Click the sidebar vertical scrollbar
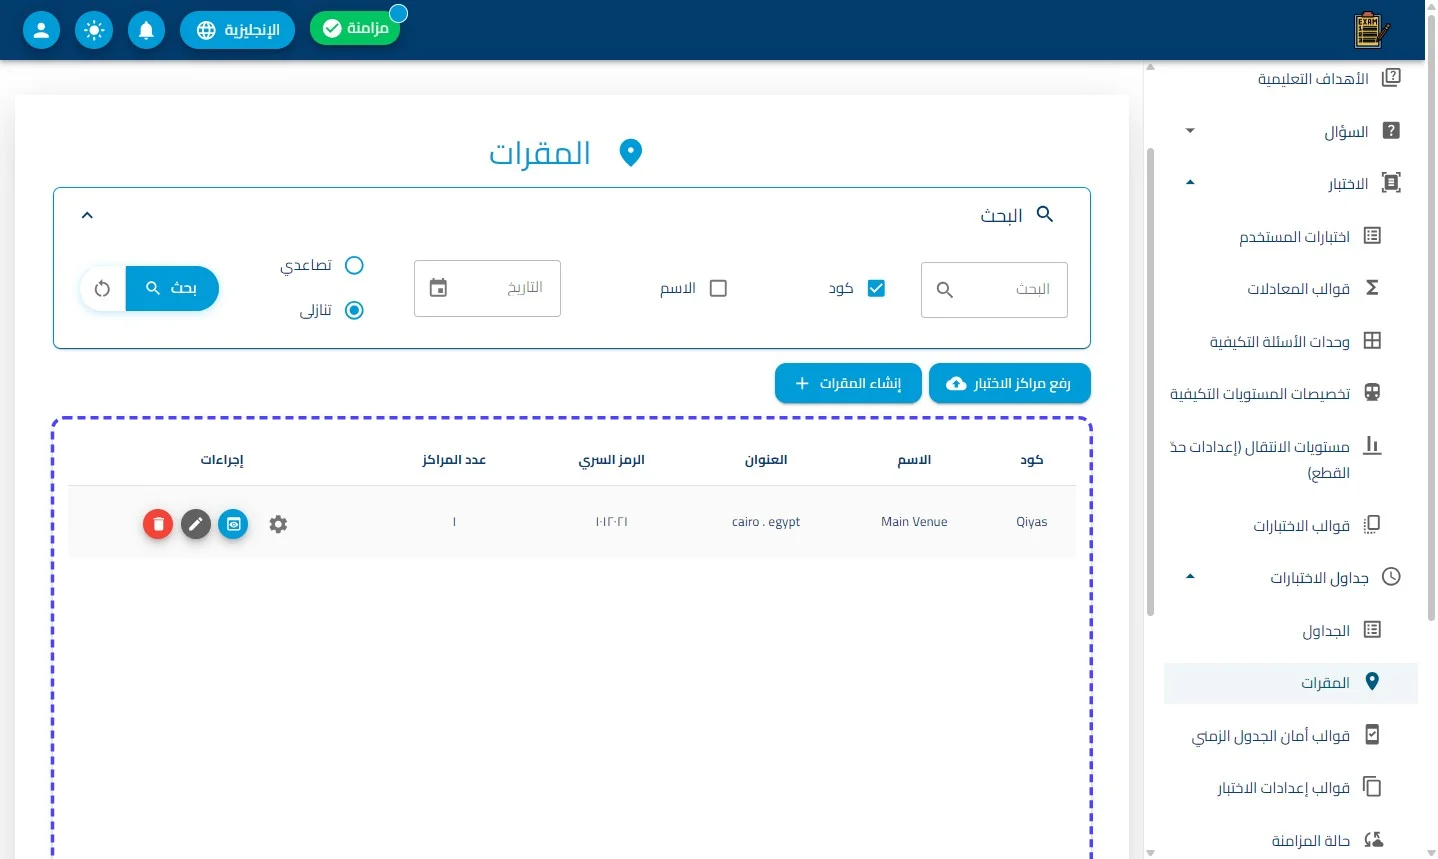Image resolution: width=1438 pixels, height=859 pixels. click(1150, 380)
